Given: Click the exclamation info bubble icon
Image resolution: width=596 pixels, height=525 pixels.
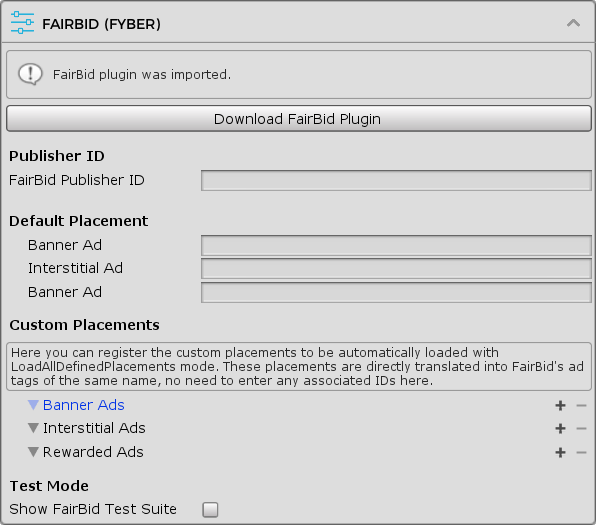Looking at the screenshot, I should point(30,74).
